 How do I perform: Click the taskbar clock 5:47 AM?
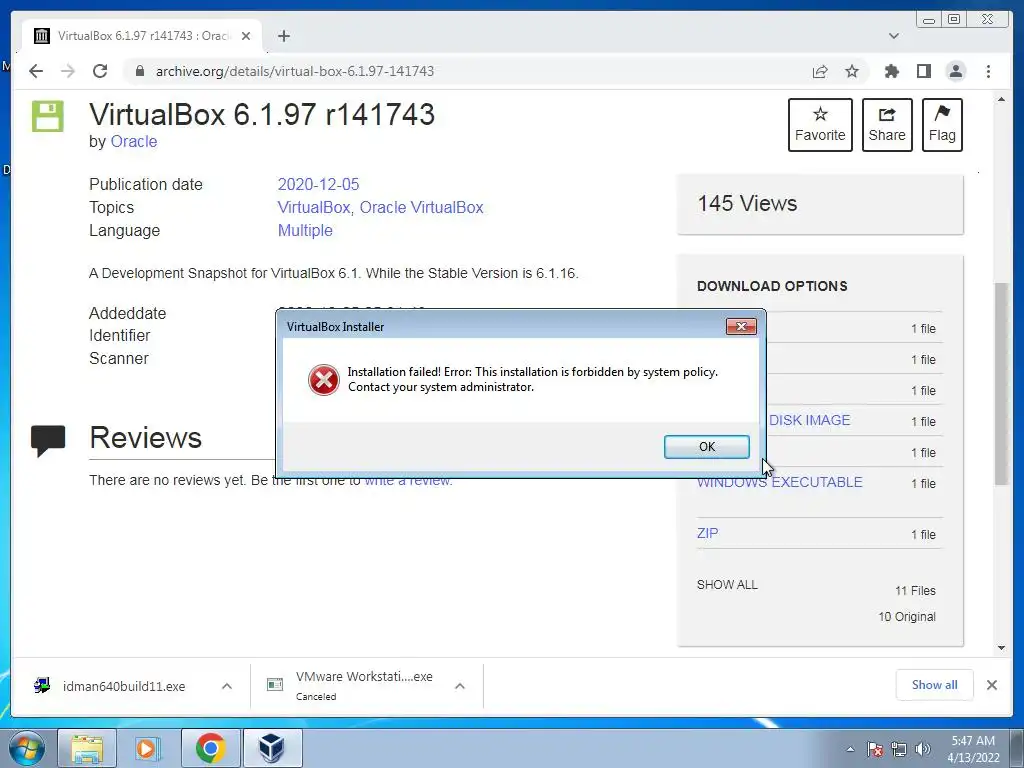point(973,749)
